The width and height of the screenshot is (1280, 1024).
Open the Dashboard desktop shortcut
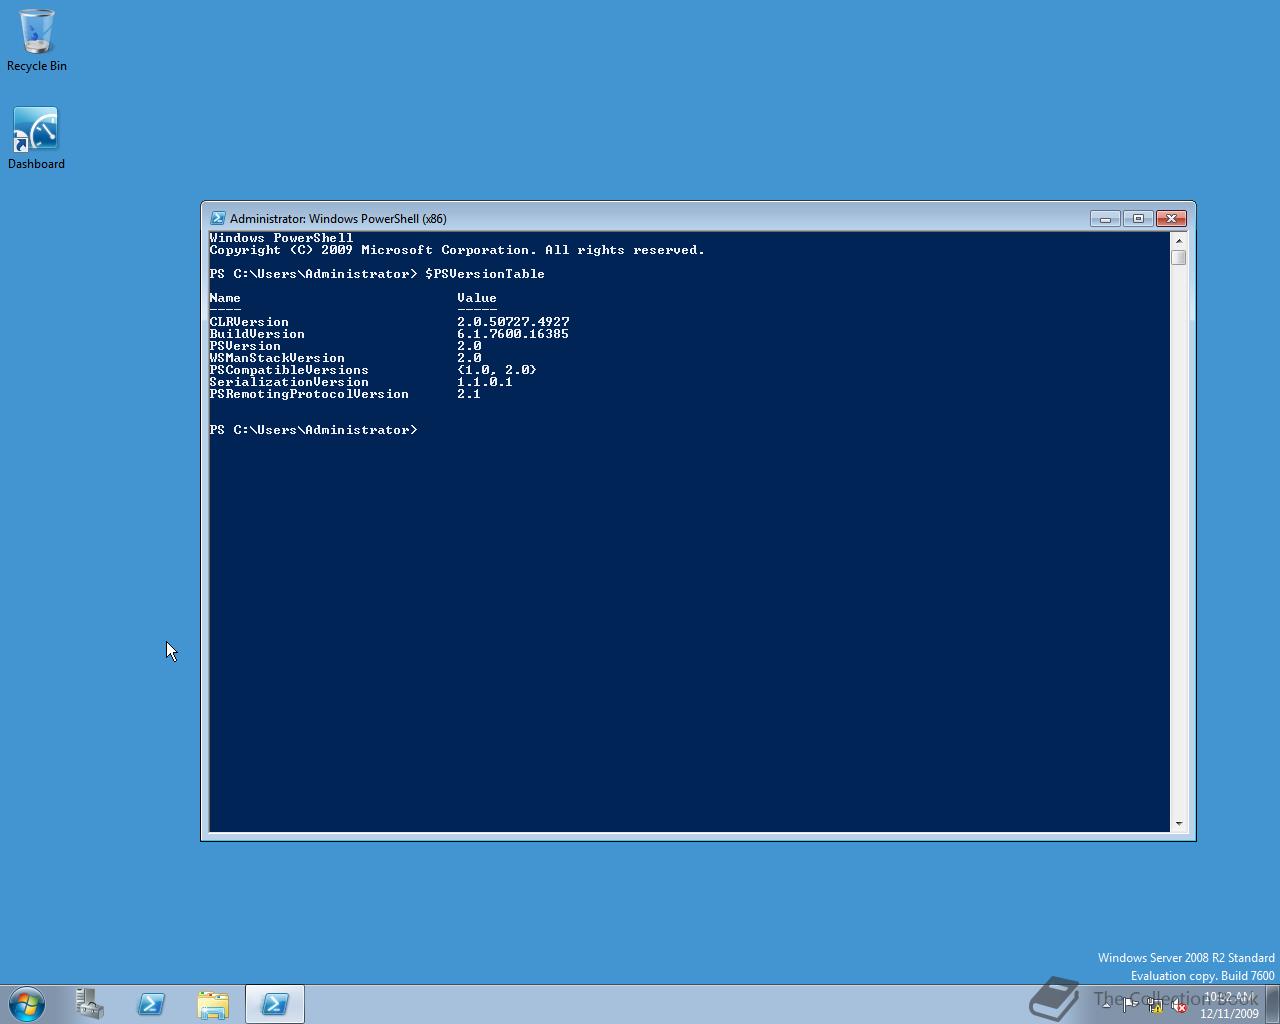tap(36, 138)
